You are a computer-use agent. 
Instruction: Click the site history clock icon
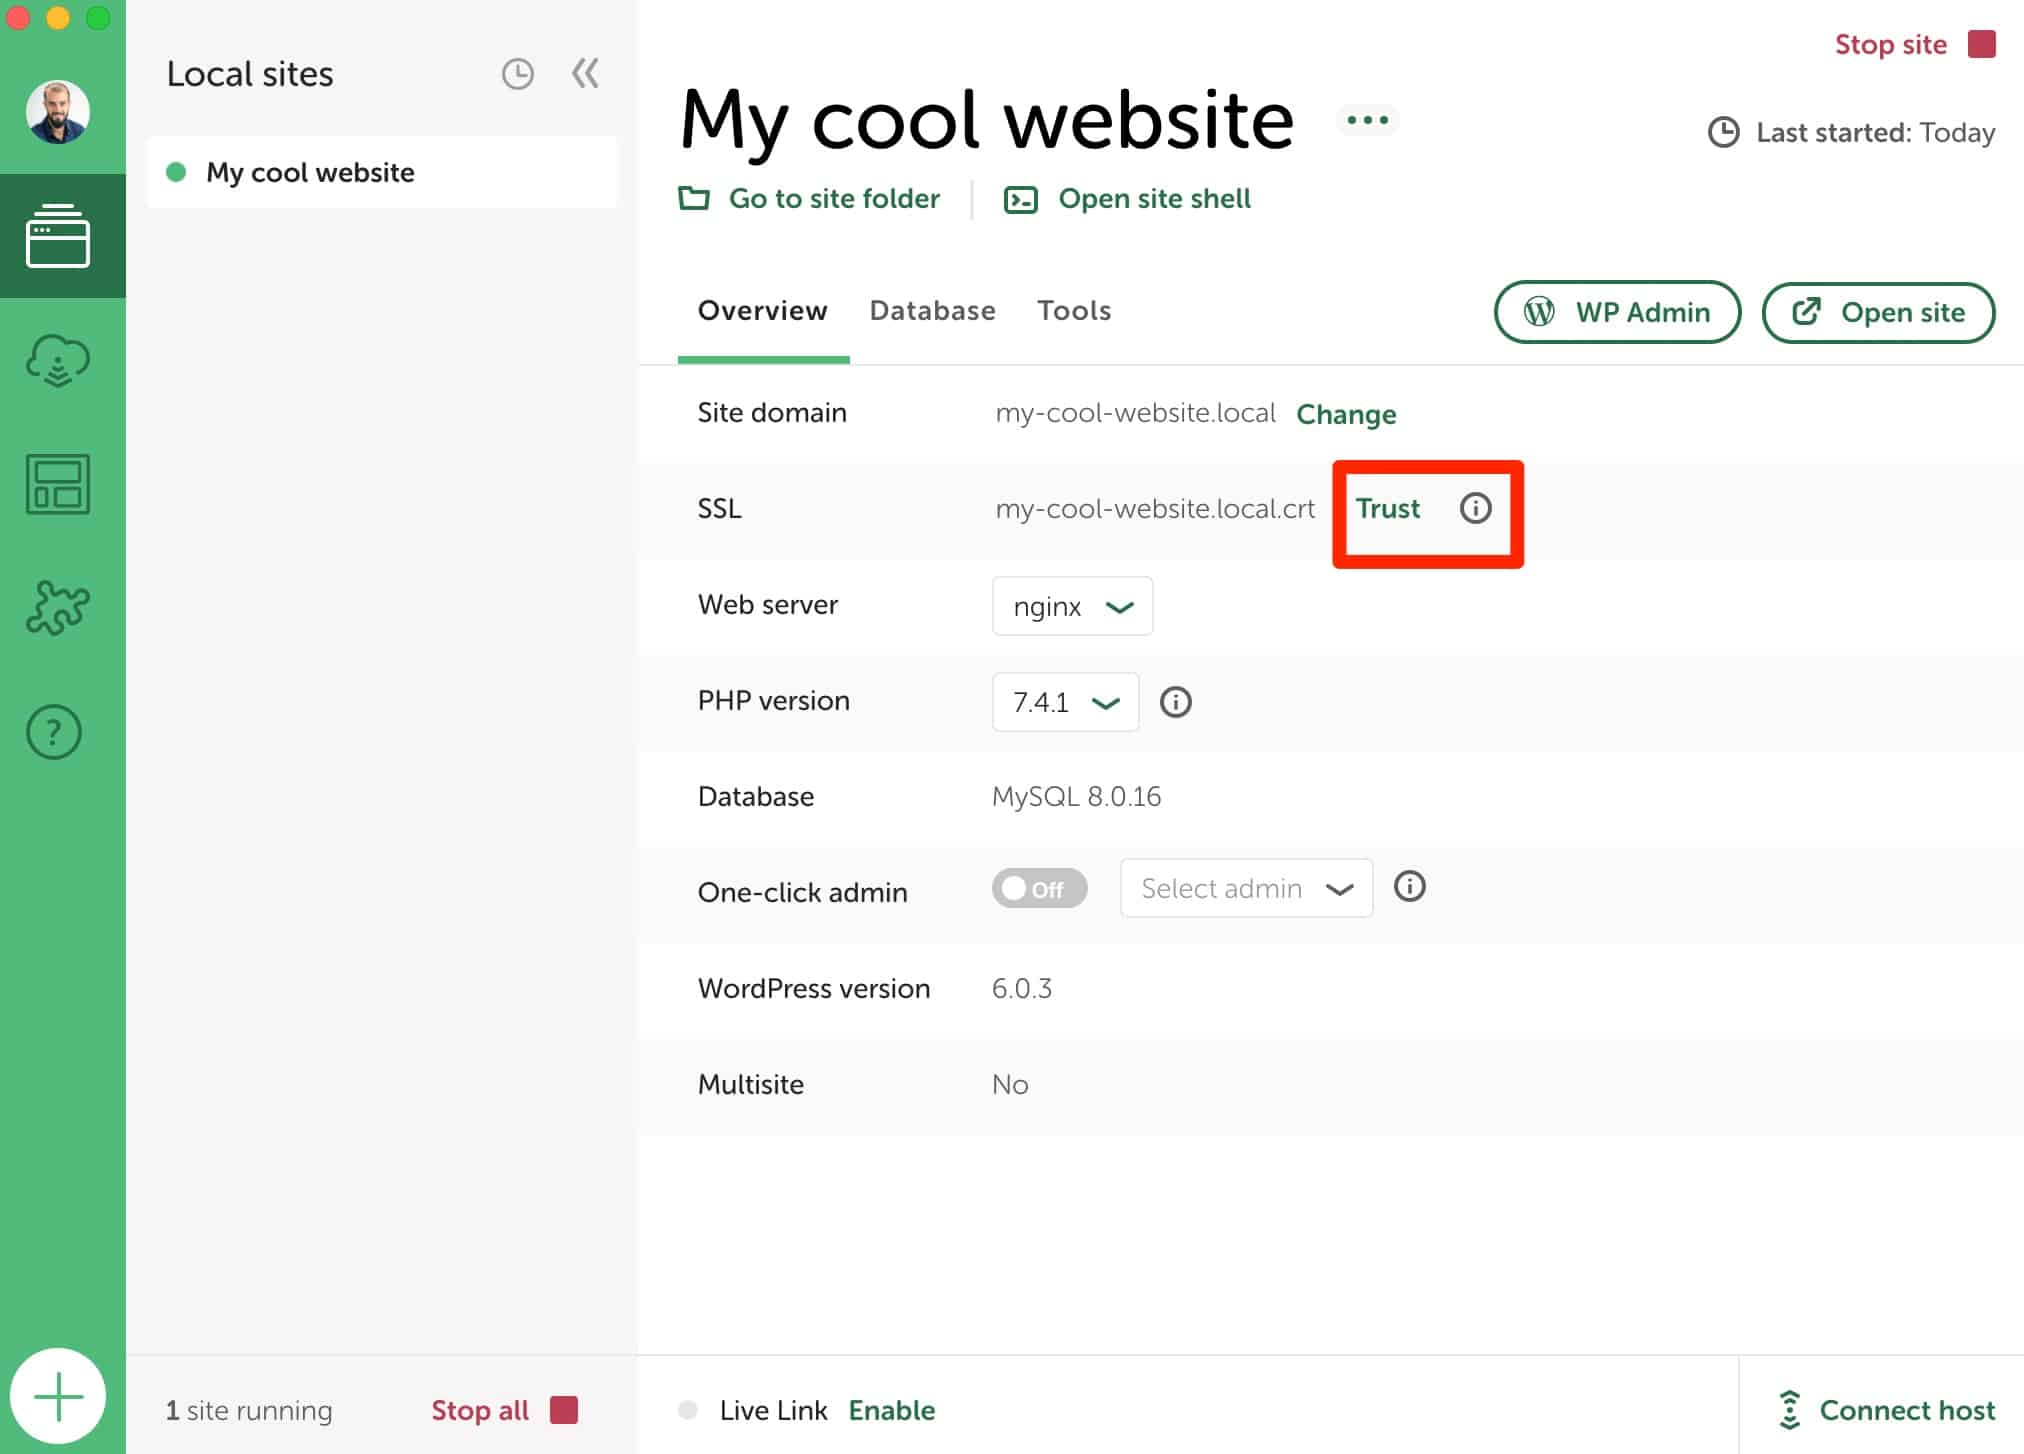pyautogui.click(x=517, y=73)
